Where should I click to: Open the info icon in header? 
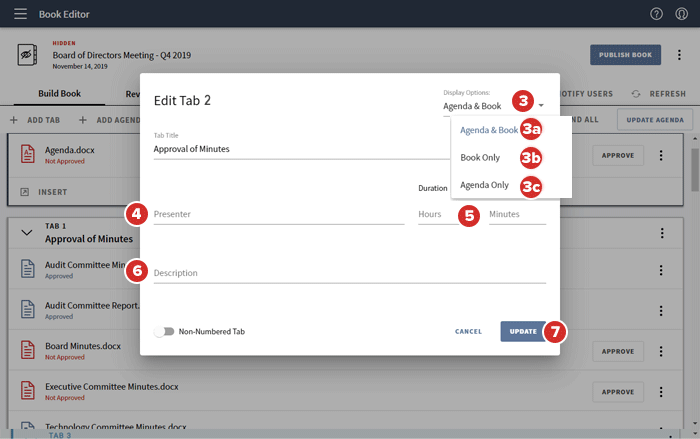click(681, 14)
